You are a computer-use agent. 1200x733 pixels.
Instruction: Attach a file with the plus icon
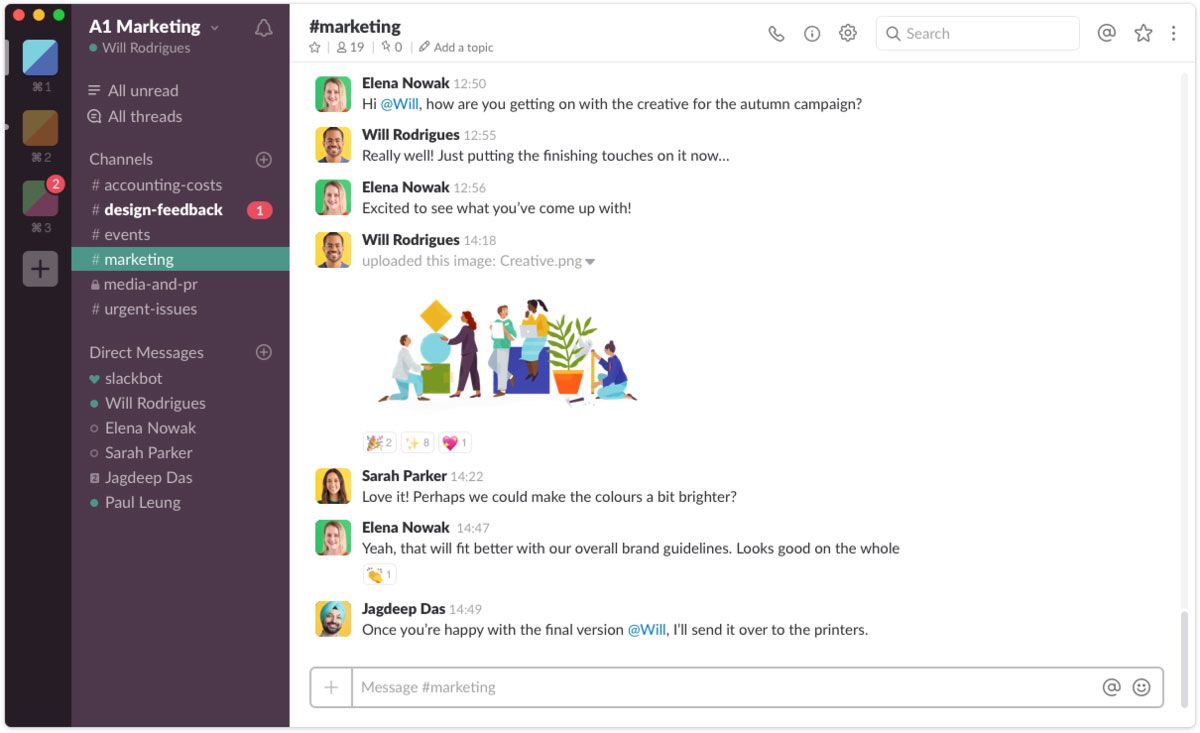click(x=330, y=687)
